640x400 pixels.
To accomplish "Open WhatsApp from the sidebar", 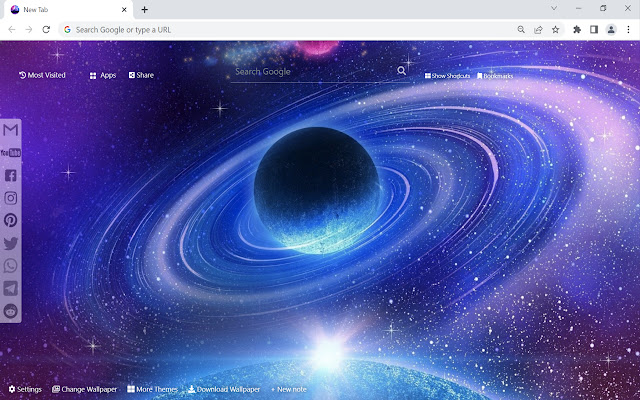I will point(11,266).
